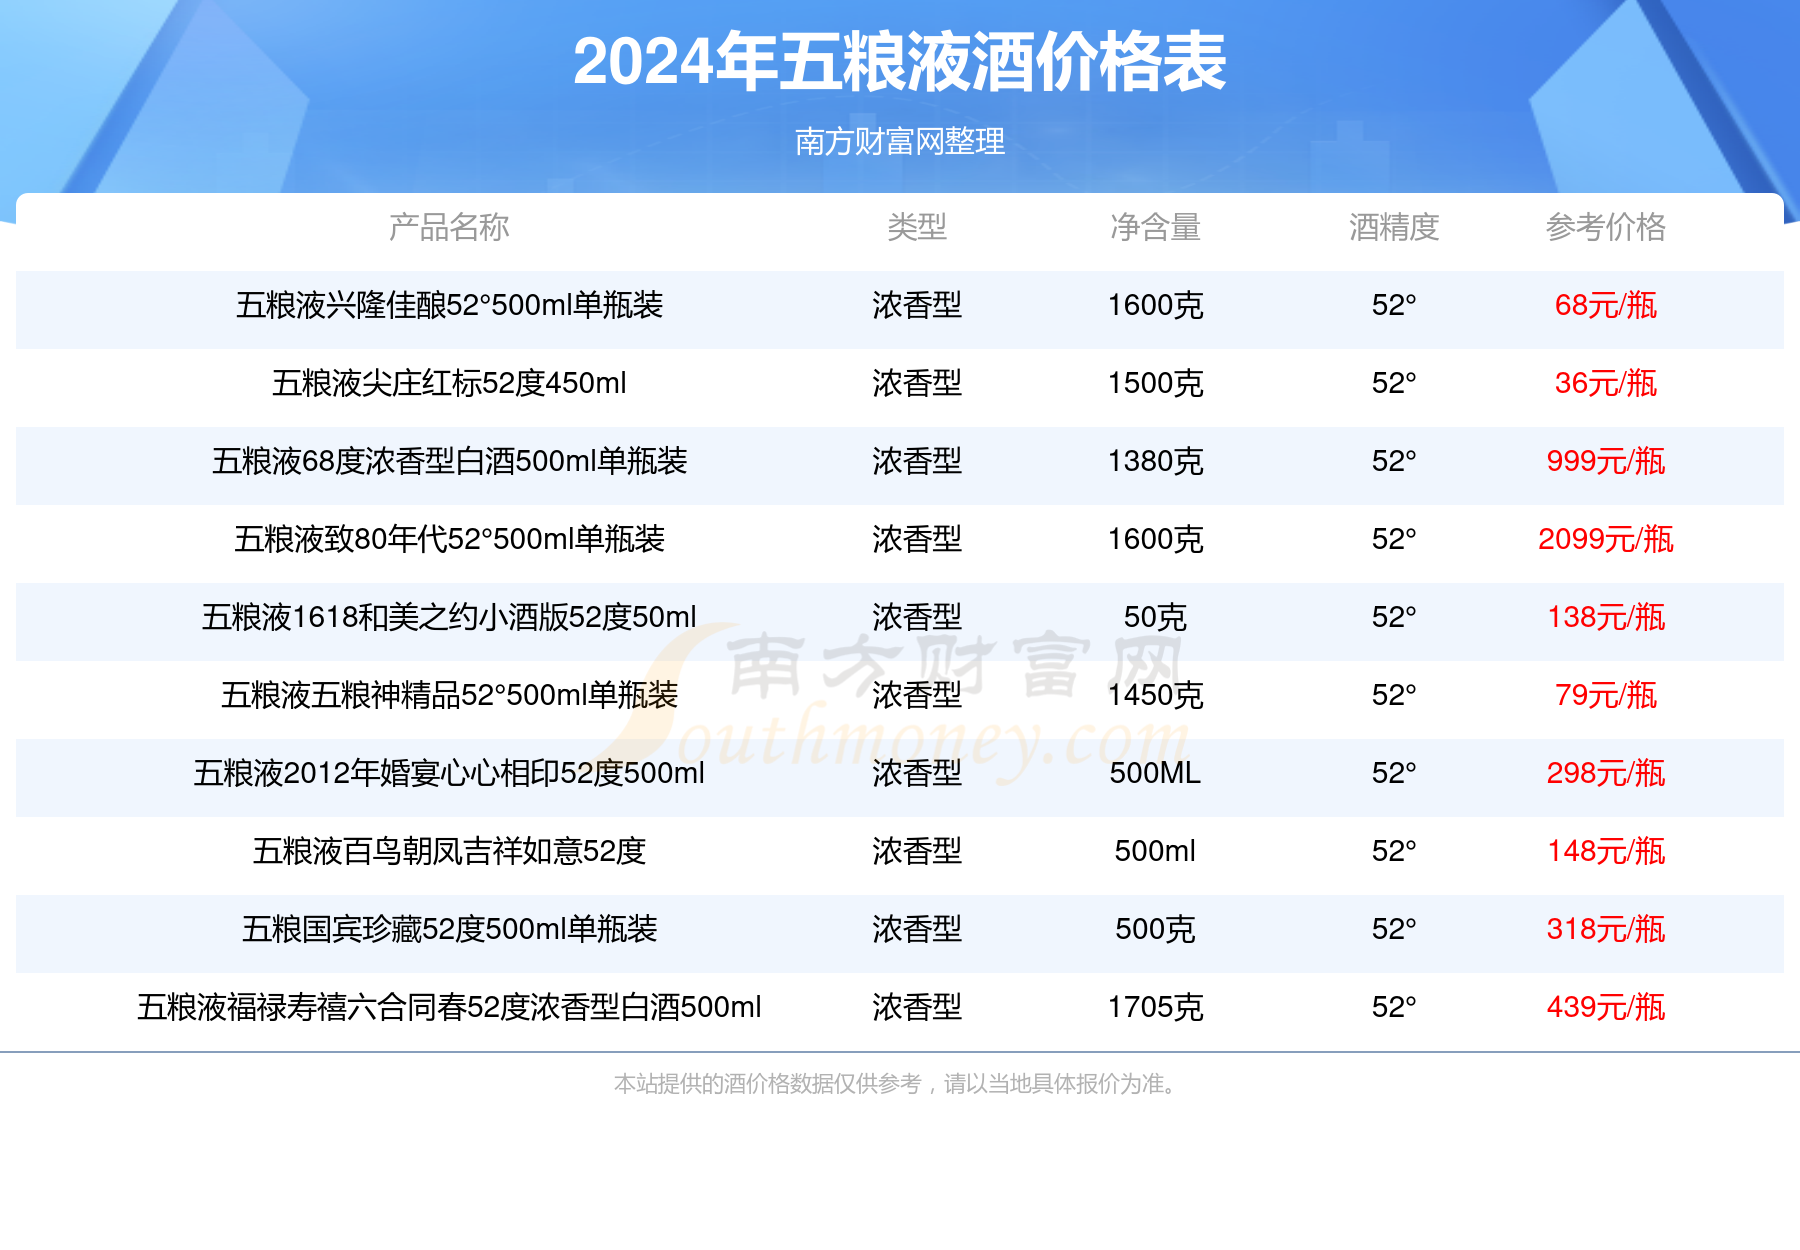Click net content 1450克
Screen dimensions: 1800x1250
click(x=1155, y=695)
